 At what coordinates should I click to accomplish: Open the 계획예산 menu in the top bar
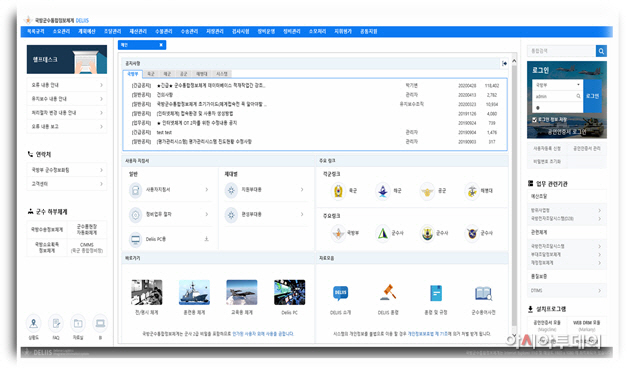[87, 31]
